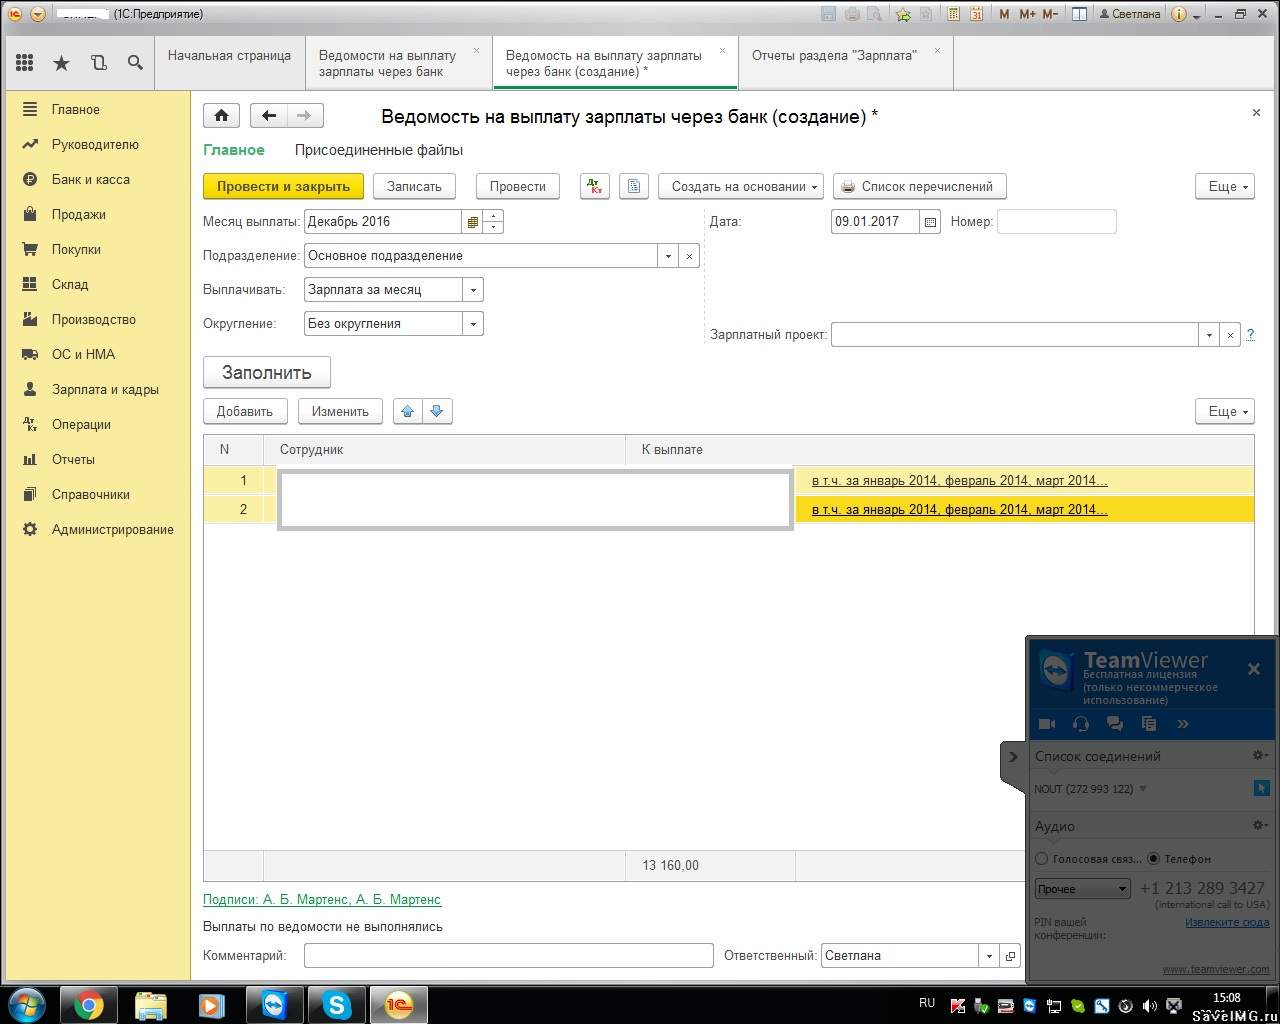1280x1024 pixels.
Task: Open Google Chrome from the taskbar
Action: [x=89, y=1005]
